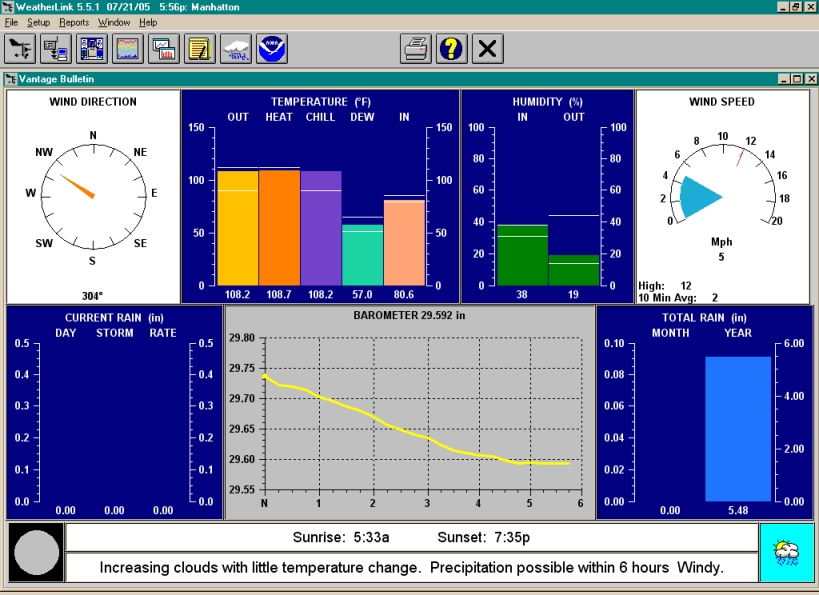
Task: Open the NOAA logo toolbar icon
Action: point(271,48)
